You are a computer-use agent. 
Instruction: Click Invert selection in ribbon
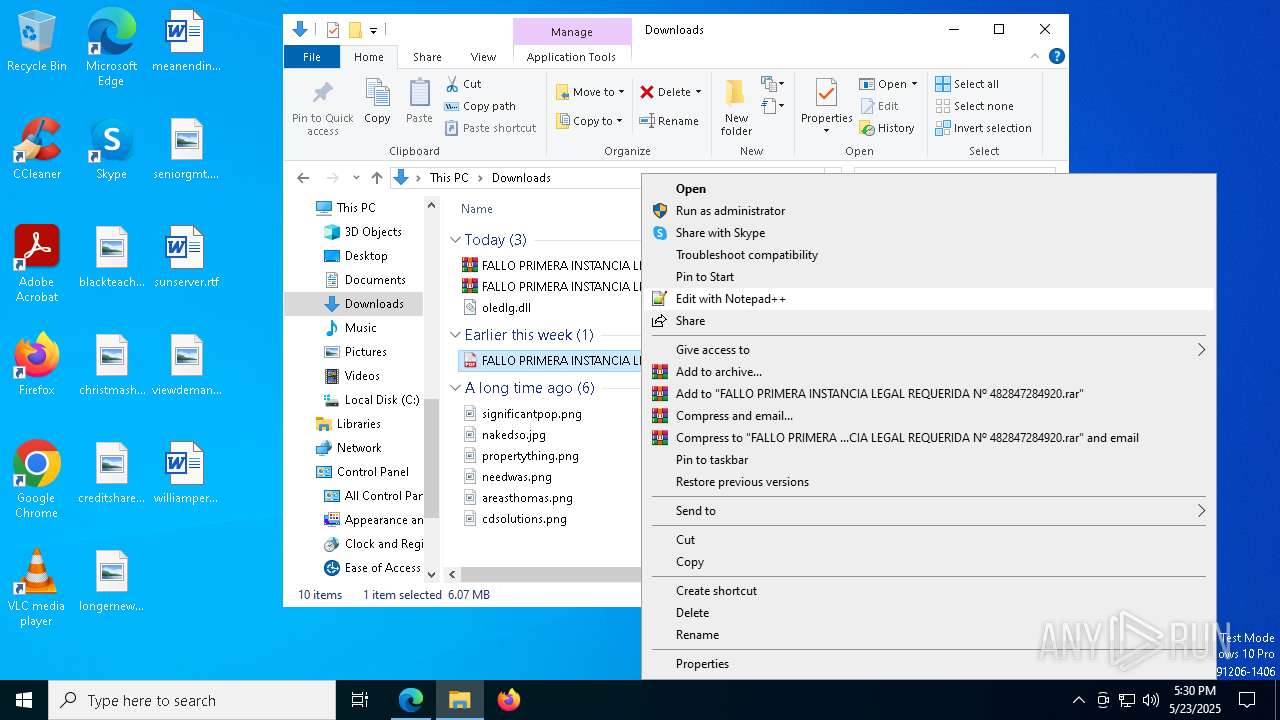click(983, 128)
